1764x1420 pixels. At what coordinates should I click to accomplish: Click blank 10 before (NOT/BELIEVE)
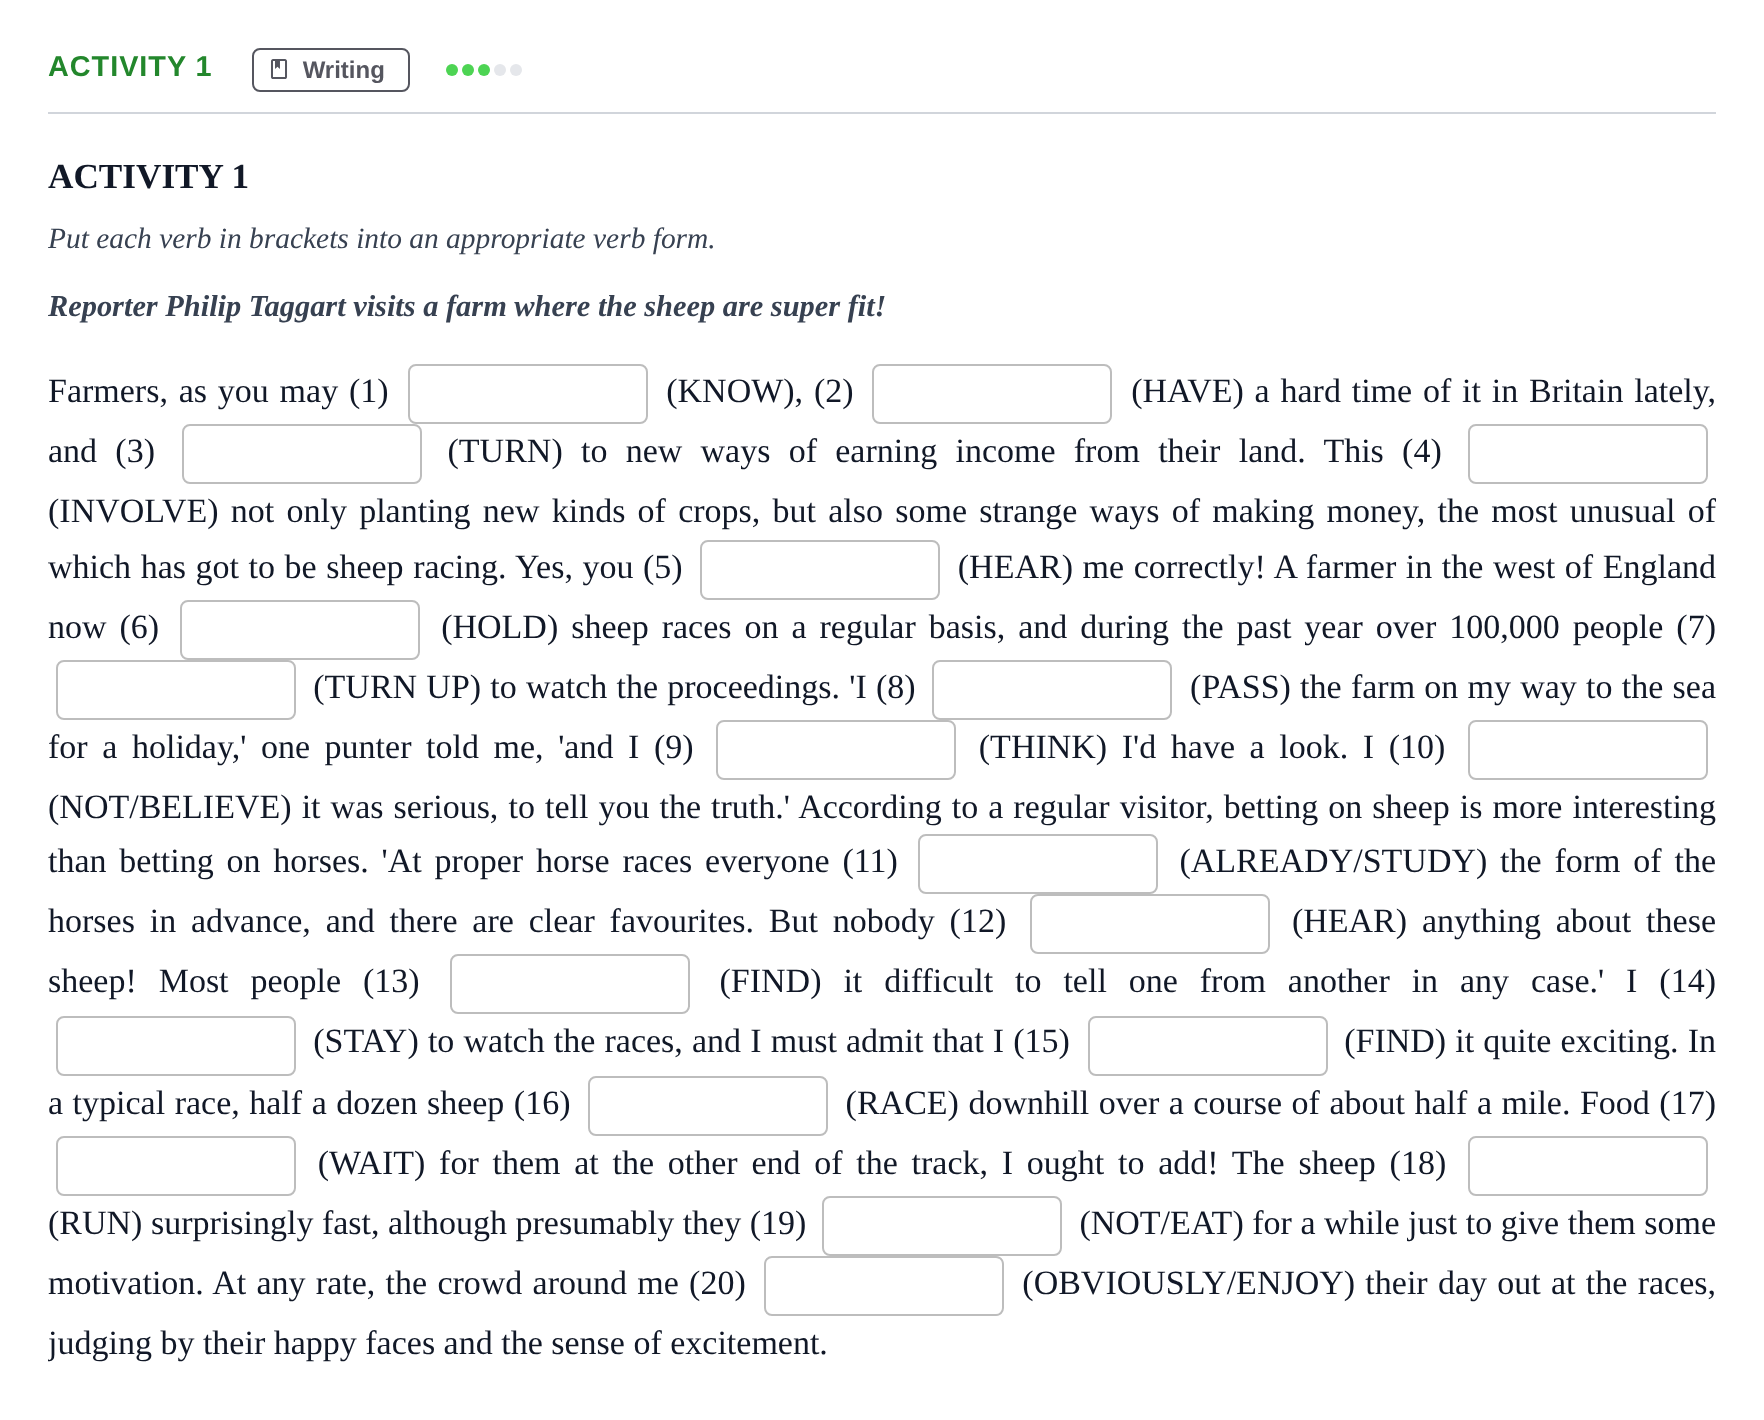(1588, 750)
